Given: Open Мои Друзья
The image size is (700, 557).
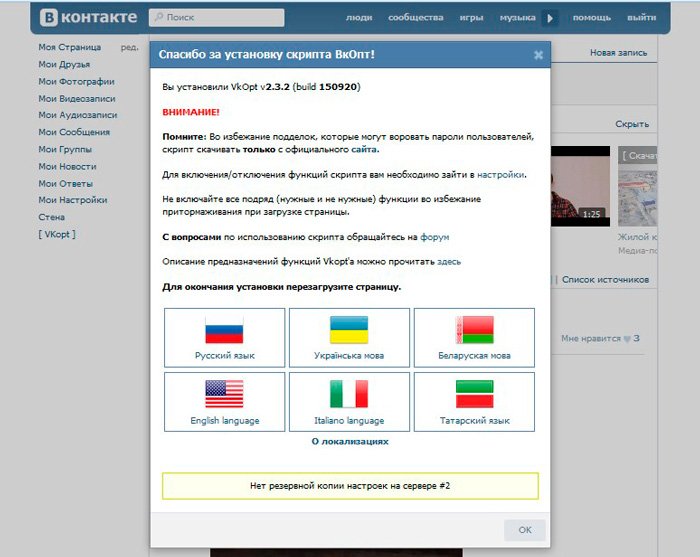Looking at the screenshot, I should [64, 64].
